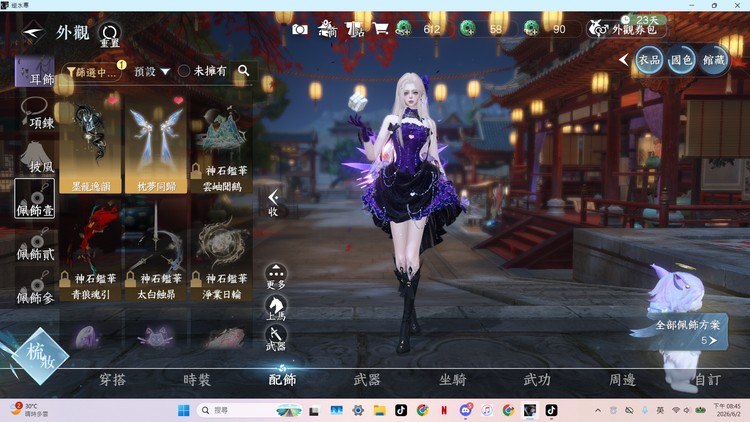
Task: Open the 更多 more options button
Action: pos(276,276)
